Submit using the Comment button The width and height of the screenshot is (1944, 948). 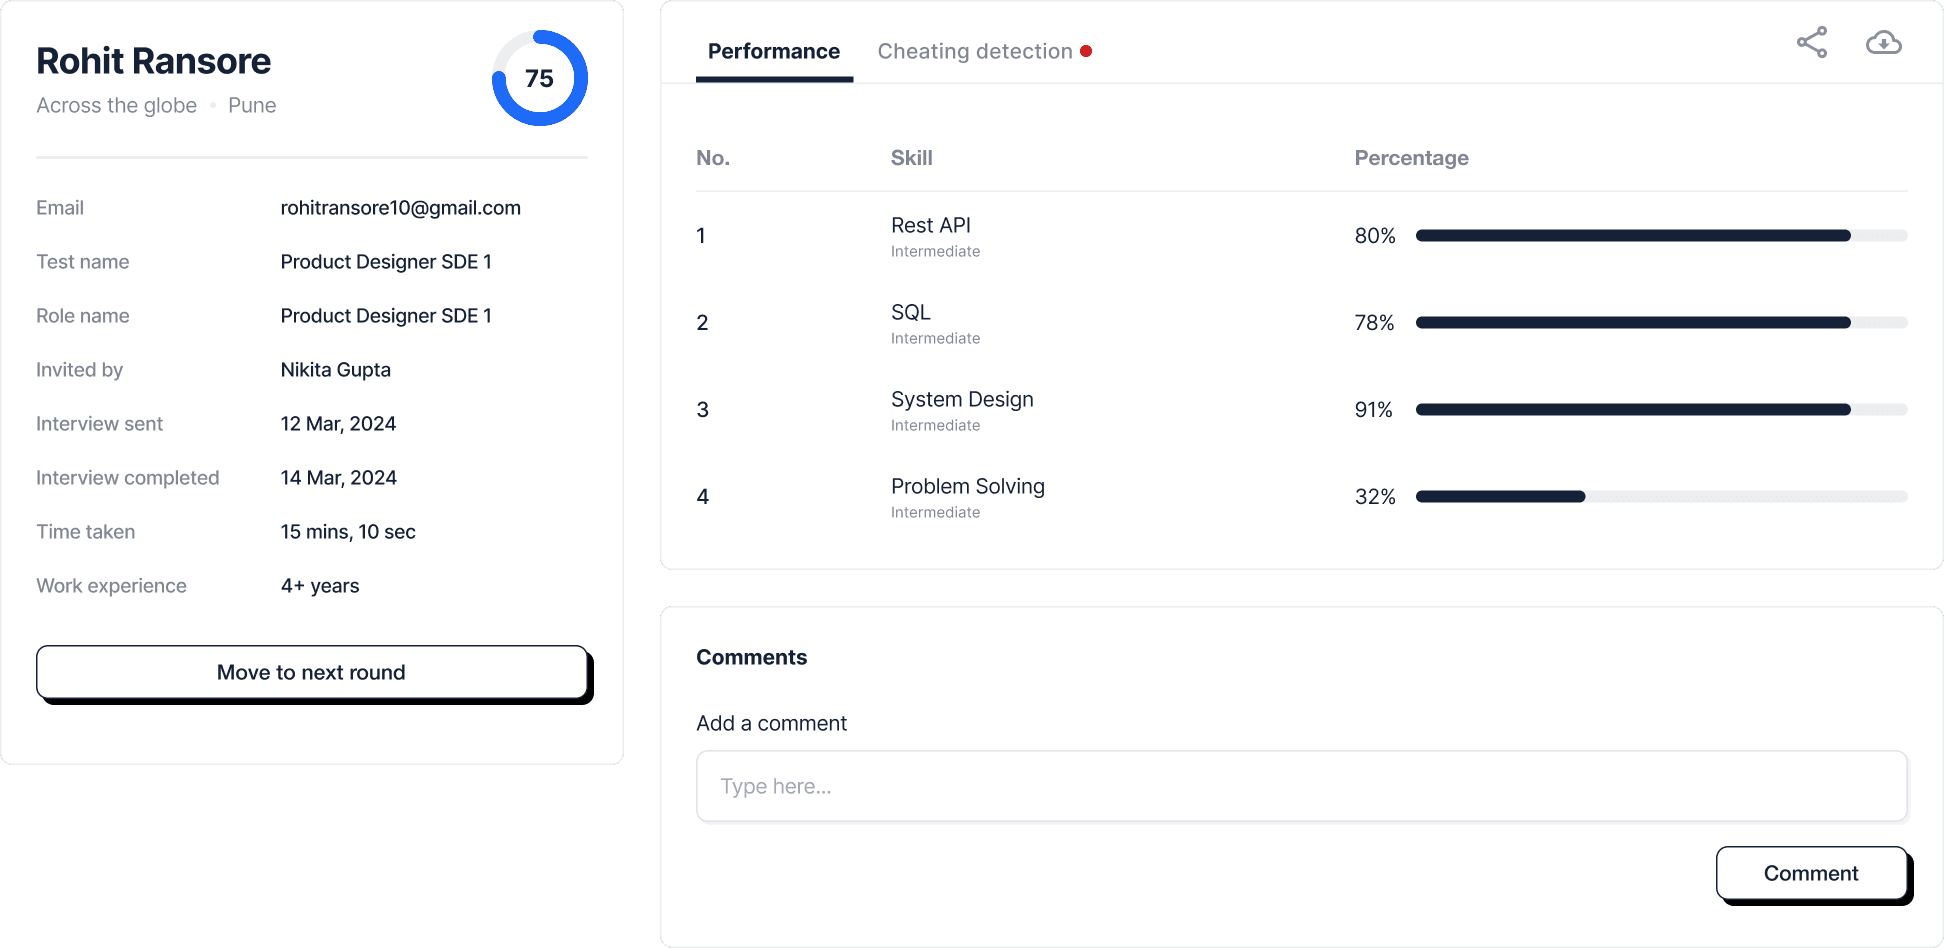click(1810, 873)
